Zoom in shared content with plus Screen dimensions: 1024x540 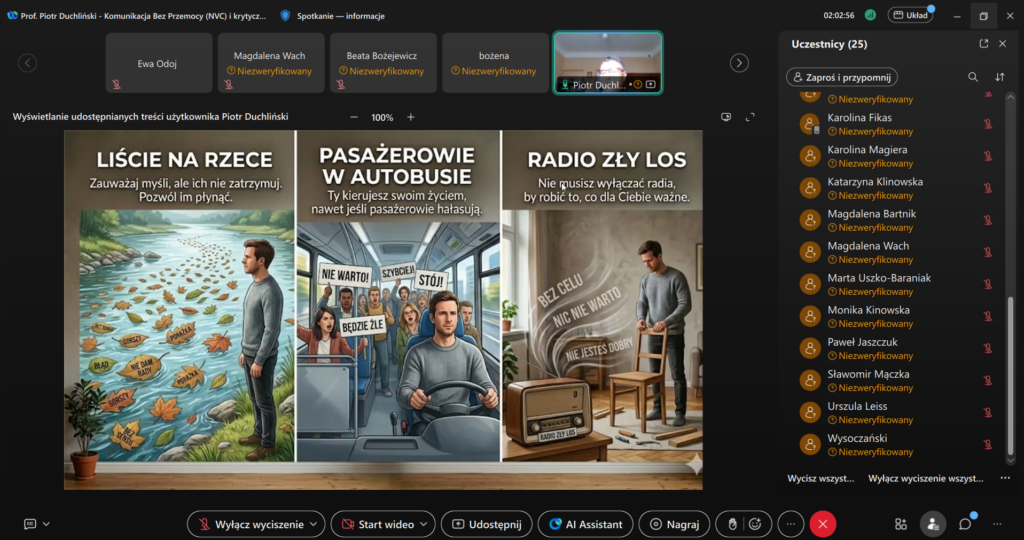pyautogui.click(x=411, y=117)
